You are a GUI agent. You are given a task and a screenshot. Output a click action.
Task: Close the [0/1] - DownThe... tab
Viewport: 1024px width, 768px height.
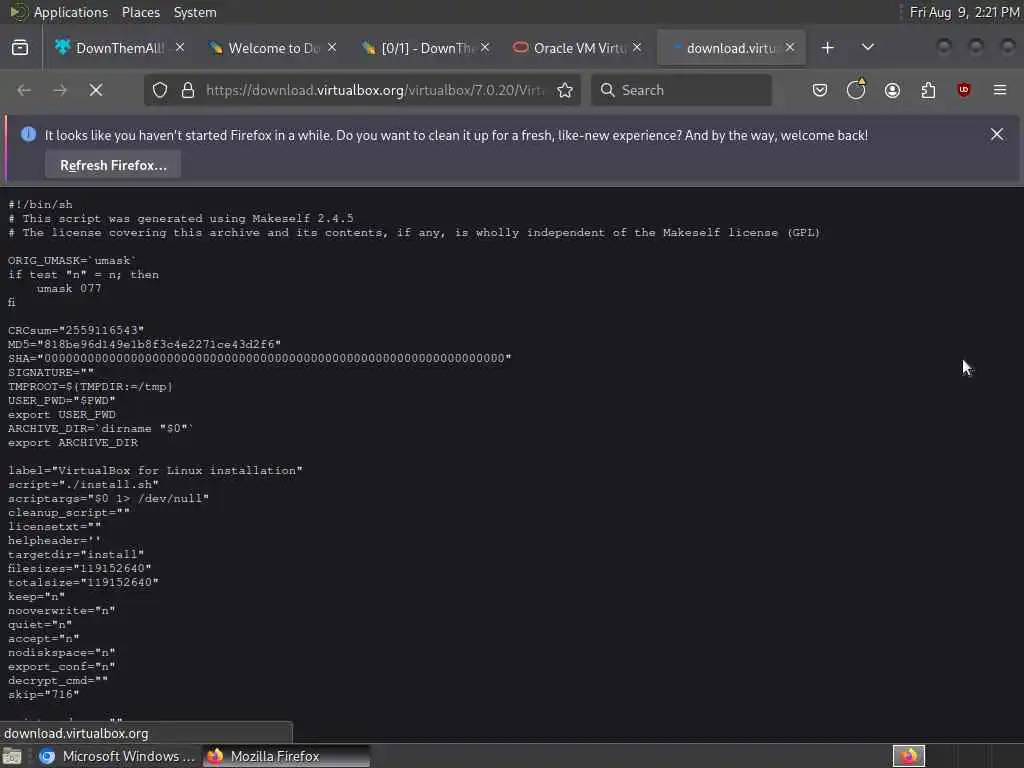485,48
